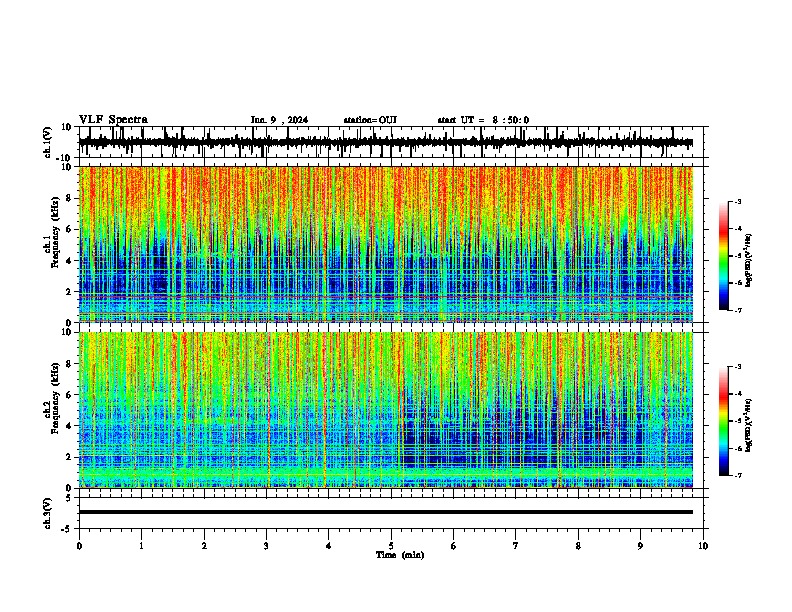The image size is (792, 612).
Task: Click the "ch.1(V)" waveform axis label
Action: point(48,142)
